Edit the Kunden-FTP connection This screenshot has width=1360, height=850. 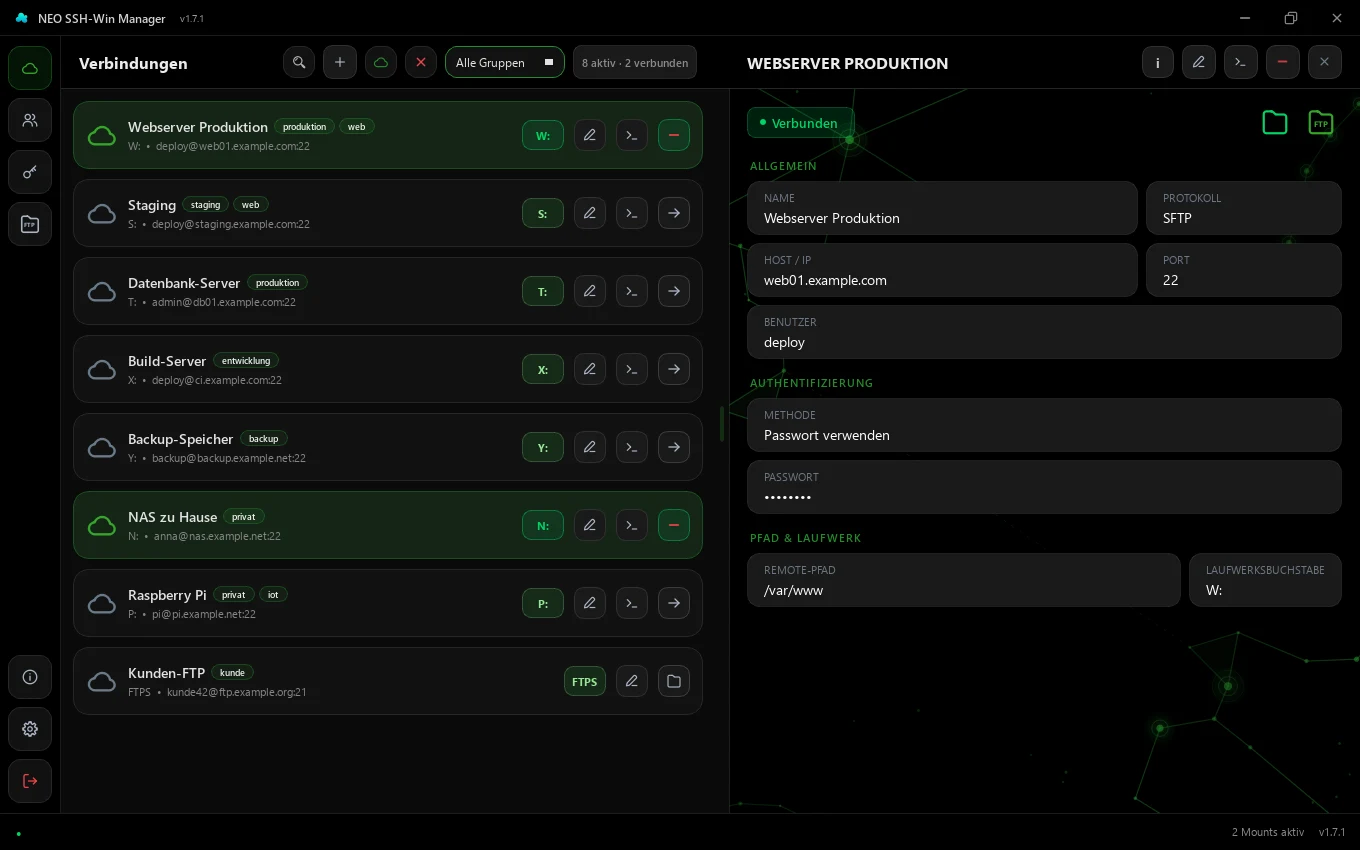632,681
